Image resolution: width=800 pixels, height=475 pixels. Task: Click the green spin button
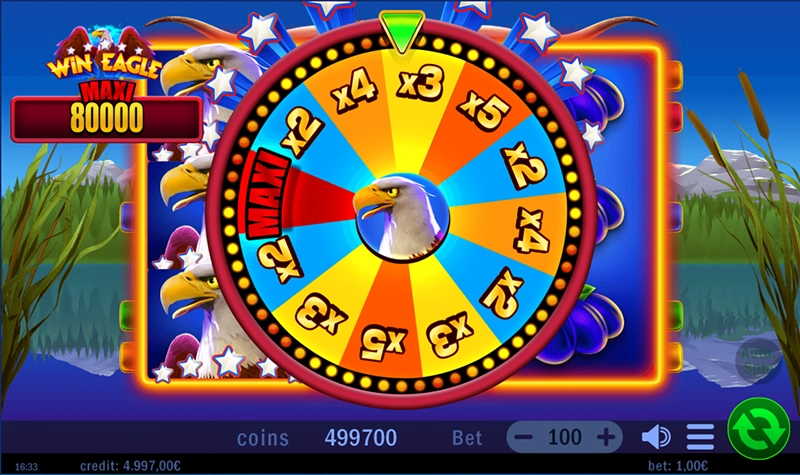tap(758, 429)
